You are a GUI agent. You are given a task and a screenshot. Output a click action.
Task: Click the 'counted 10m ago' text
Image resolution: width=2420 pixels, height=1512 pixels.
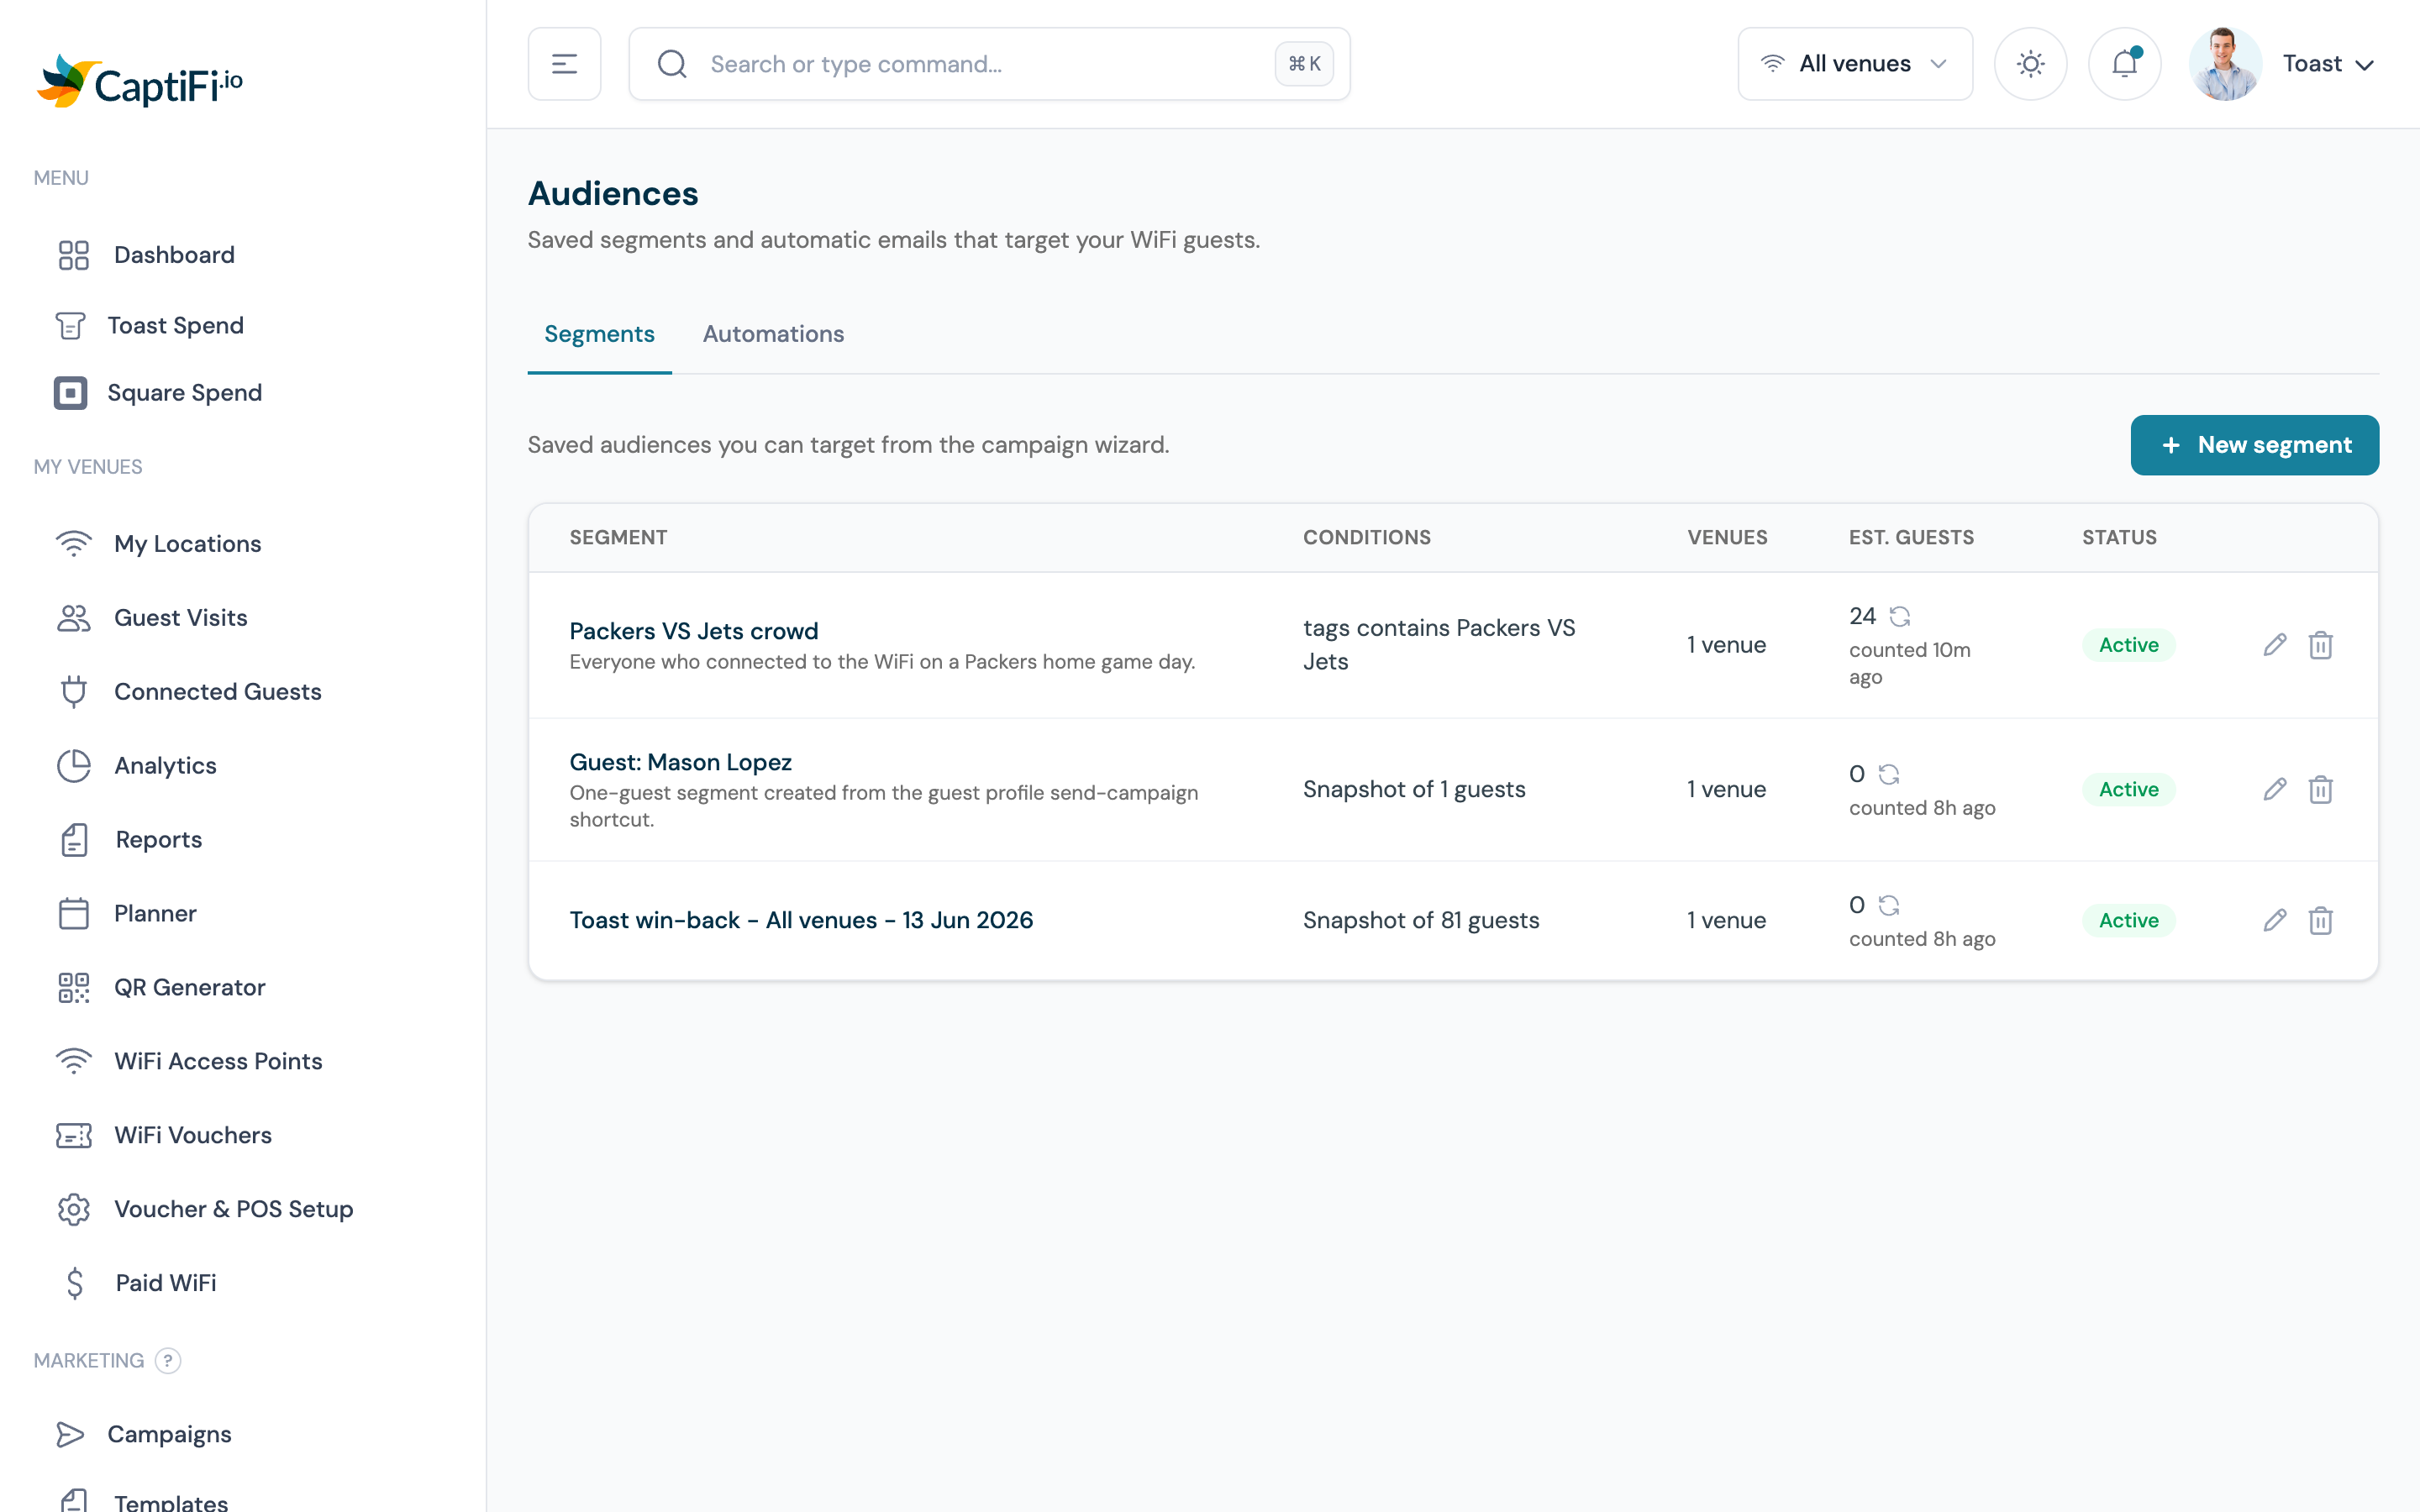pyautogui.click(x=1909, y=663)
